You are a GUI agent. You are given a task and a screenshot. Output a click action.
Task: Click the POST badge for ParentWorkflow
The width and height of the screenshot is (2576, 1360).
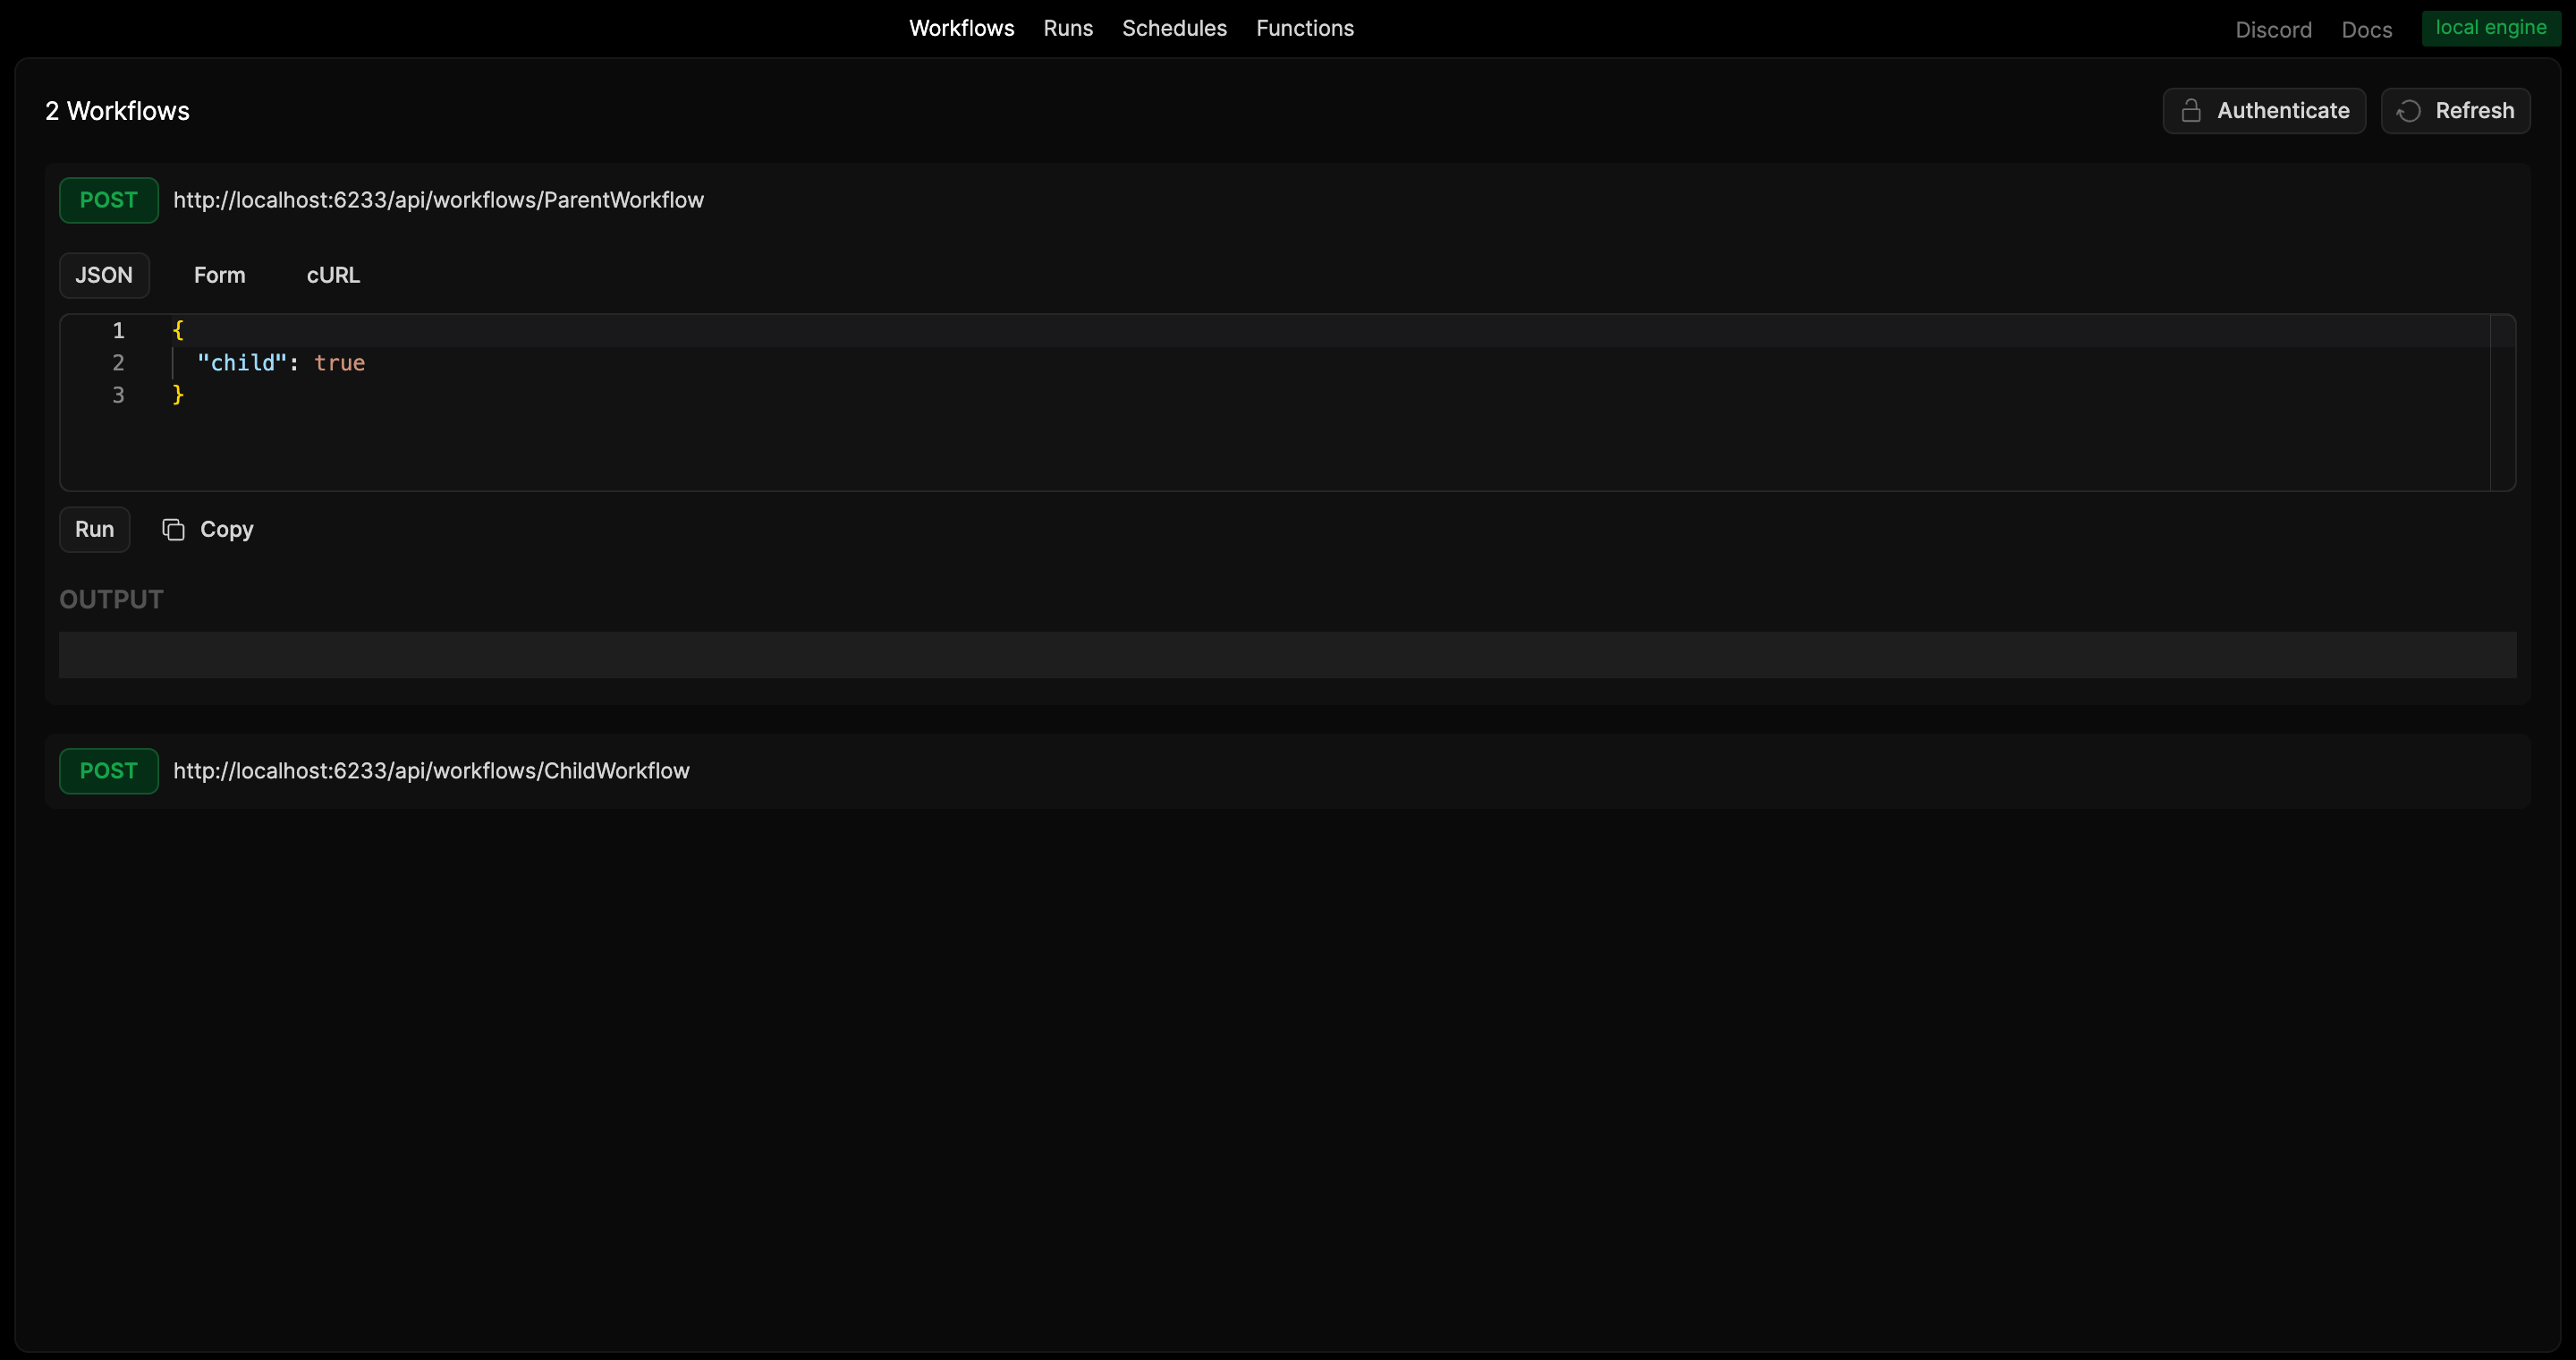(108, 200)
